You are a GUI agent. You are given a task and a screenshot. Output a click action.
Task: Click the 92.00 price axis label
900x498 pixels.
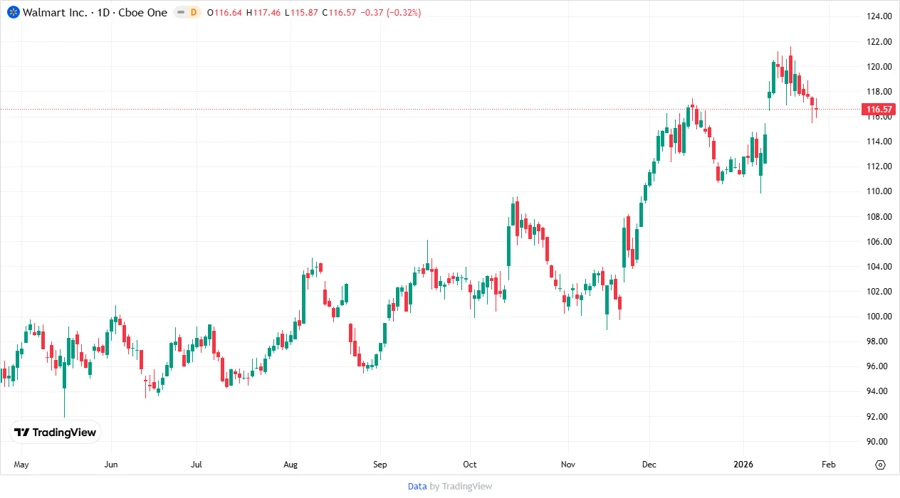[879, 417]
